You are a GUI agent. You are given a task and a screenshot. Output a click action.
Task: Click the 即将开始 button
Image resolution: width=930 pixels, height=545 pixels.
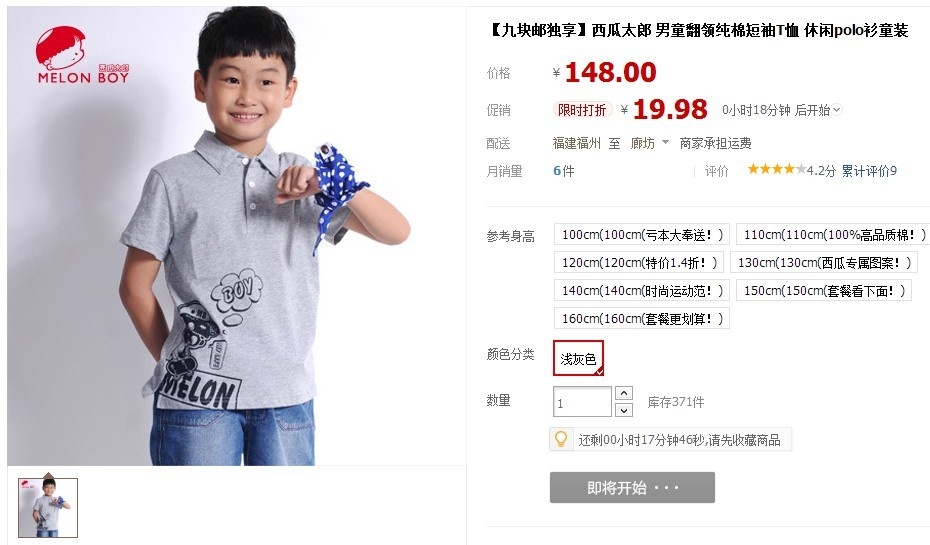click(x=632, y=487)
